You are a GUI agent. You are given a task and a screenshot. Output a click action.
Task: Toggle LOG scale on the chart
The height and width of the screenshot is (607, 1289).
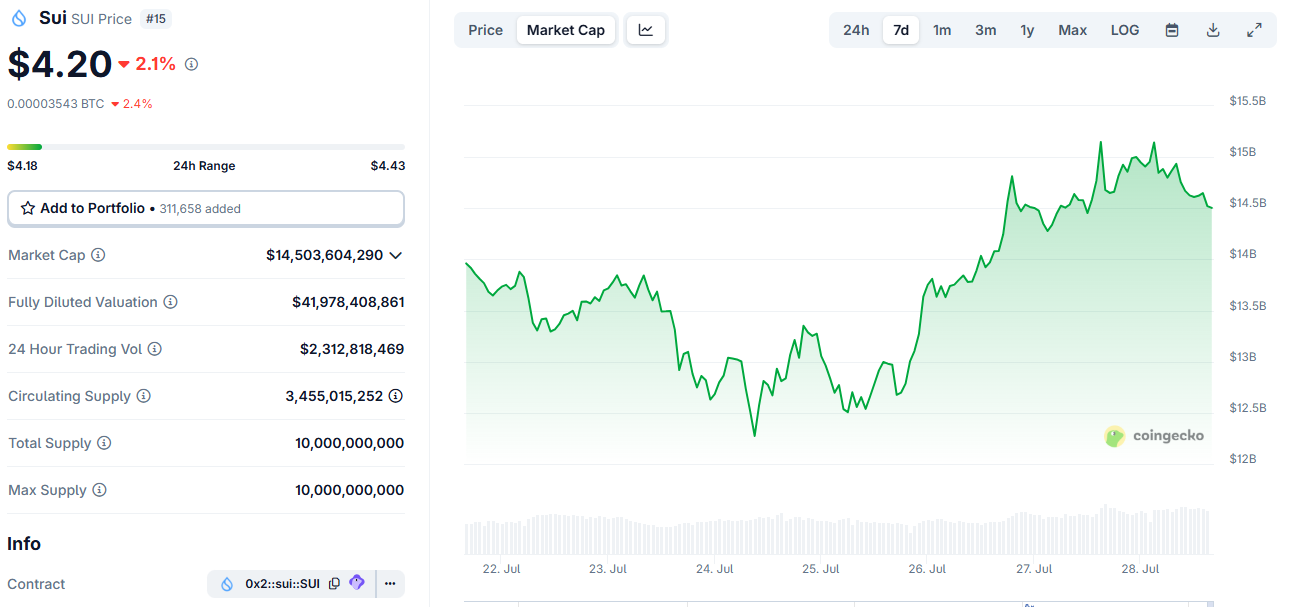[x=1125, y=30]
